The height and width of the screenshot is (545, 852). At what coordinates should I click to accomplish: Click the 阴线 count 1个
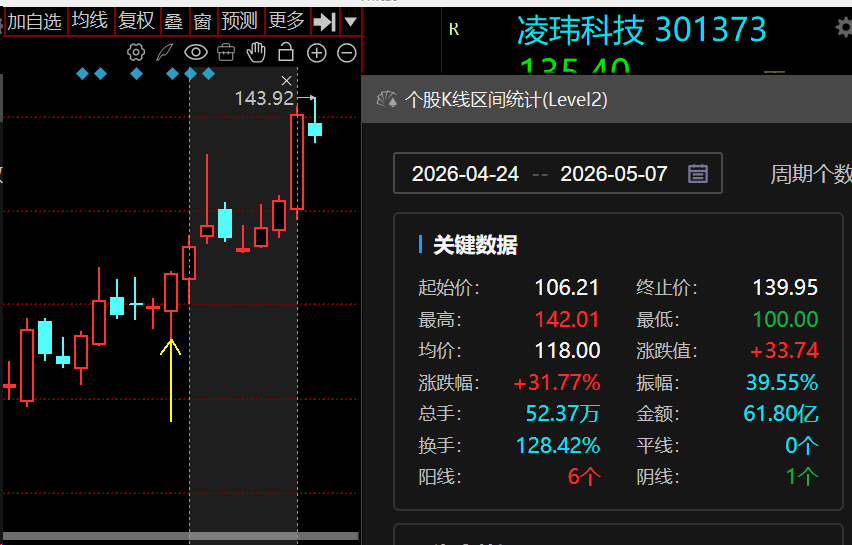(802, 477)
